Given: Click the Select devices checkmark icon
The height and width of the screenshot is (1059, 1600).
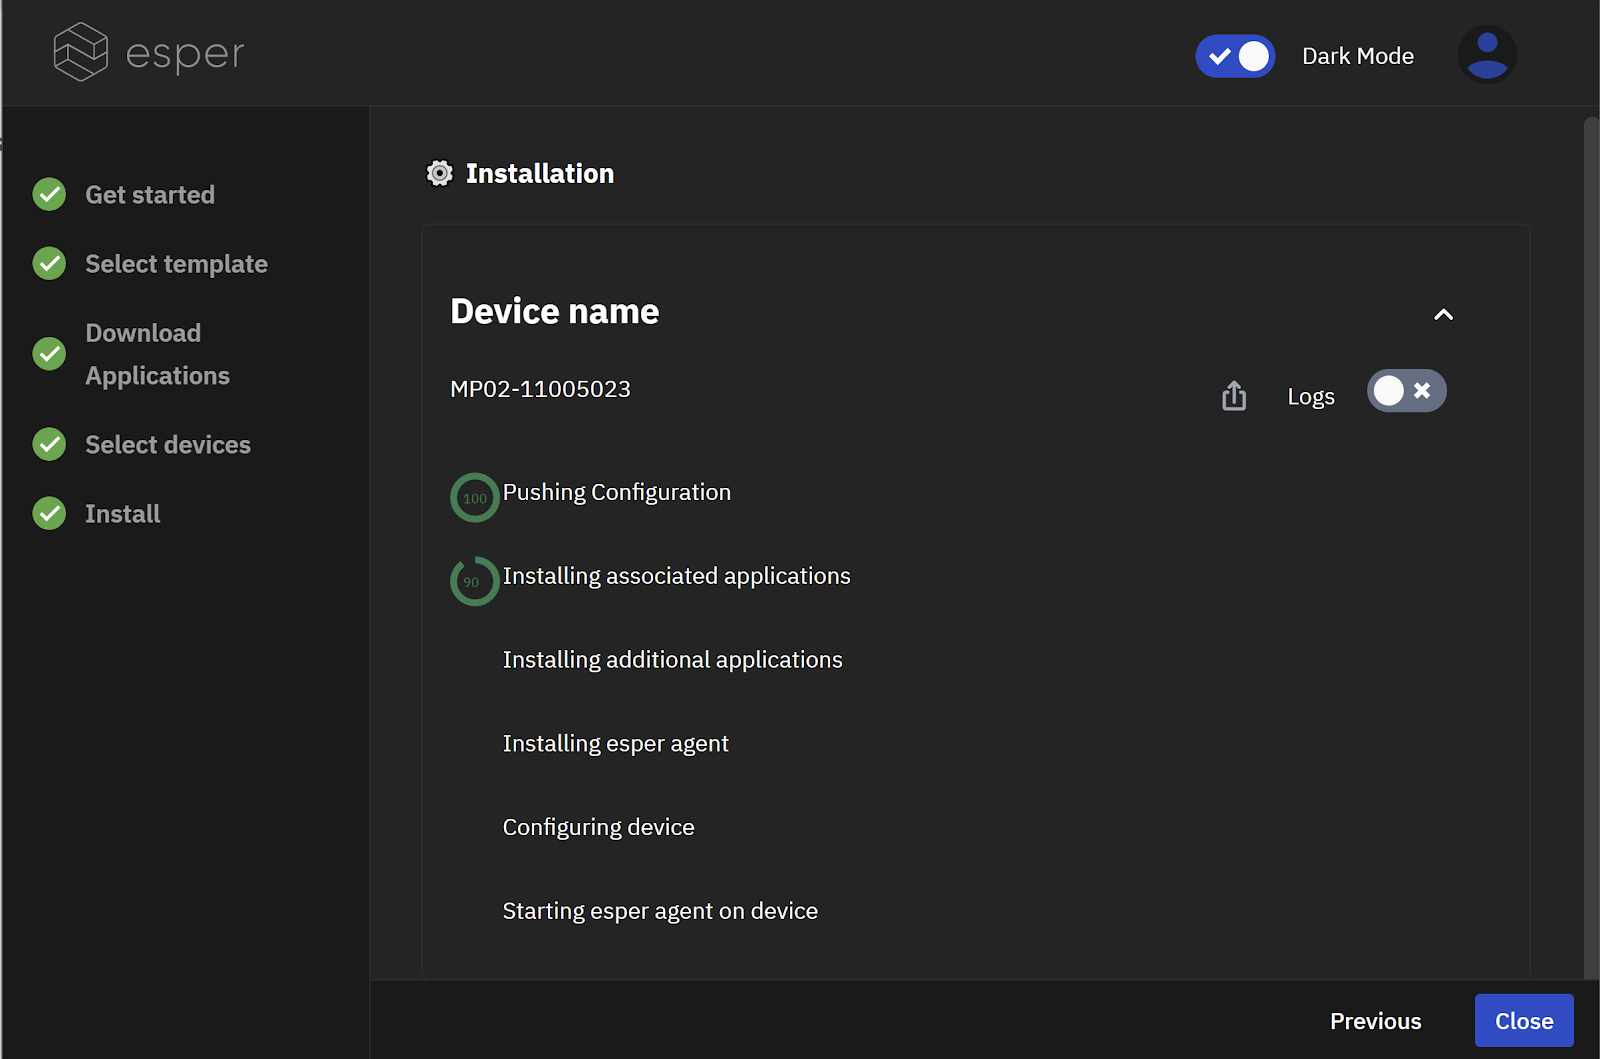Looking at the screenshot, I should click(x=48, y=444).
